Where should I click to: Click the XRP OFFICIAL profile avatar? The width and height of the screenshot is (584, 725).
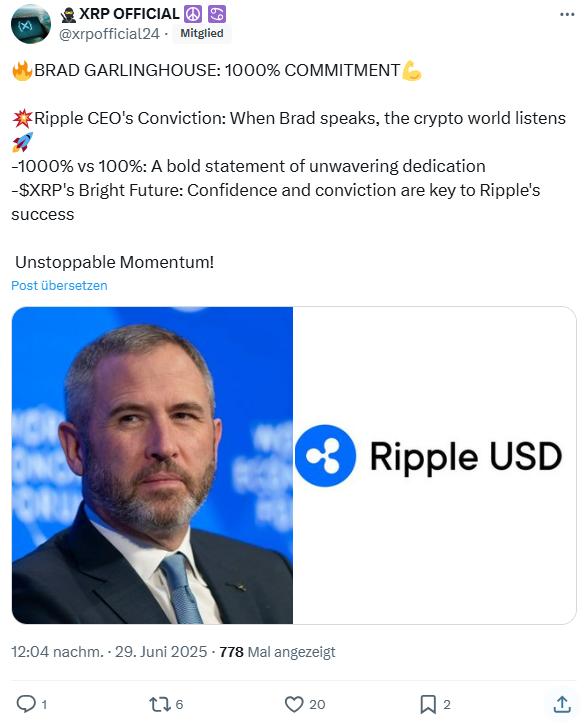click(31, 24)
